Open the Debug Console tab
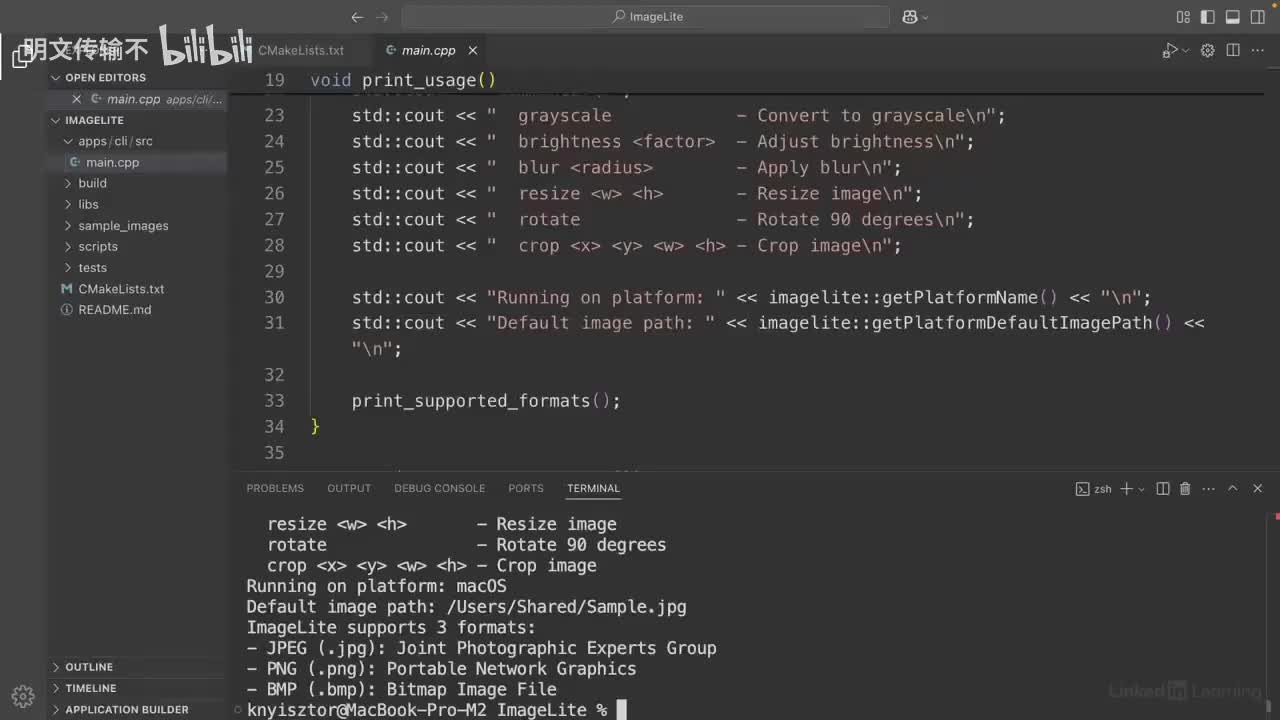1280x720 pixels. pos(439,488)
